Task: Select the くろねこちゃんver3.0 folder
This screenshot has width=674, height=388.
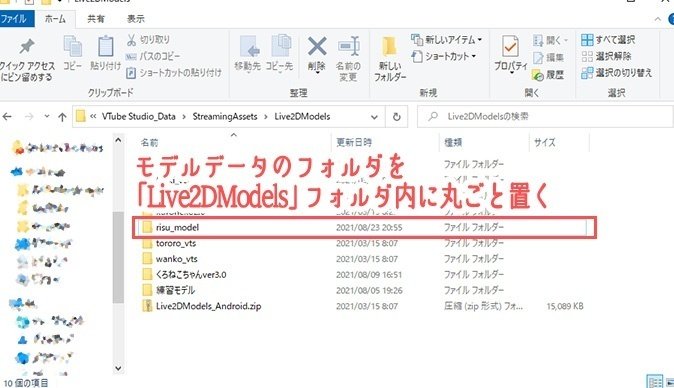Action: [191, 275]
